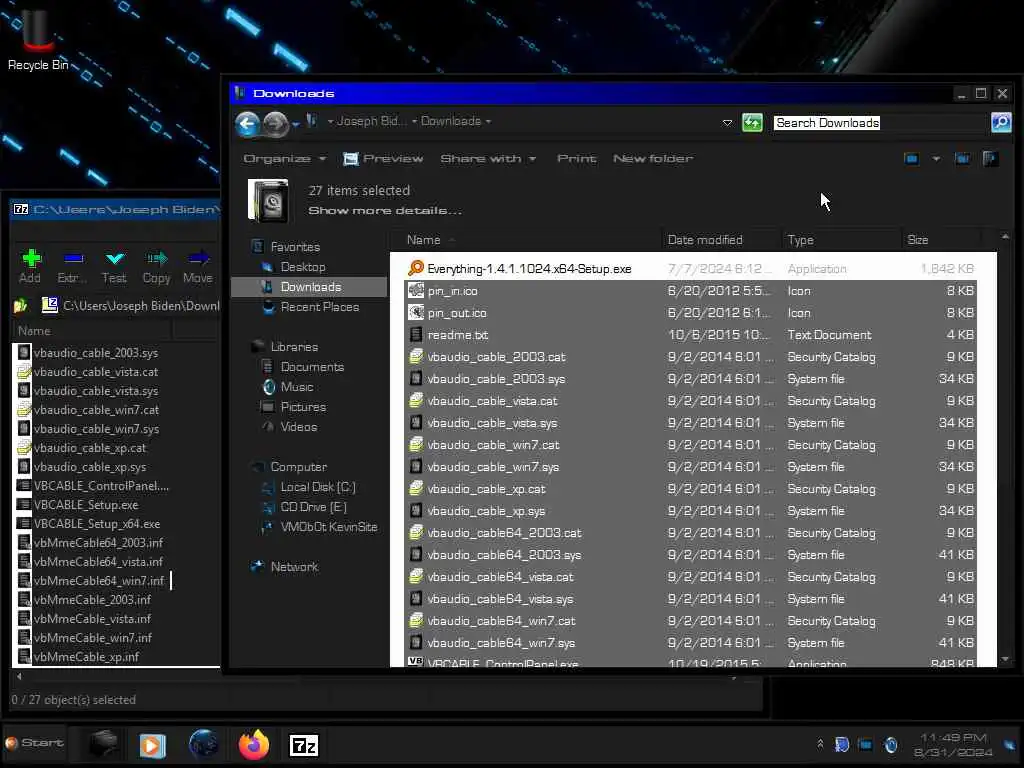Click the scroll up arrow in Downloads list

point(1005,236)
